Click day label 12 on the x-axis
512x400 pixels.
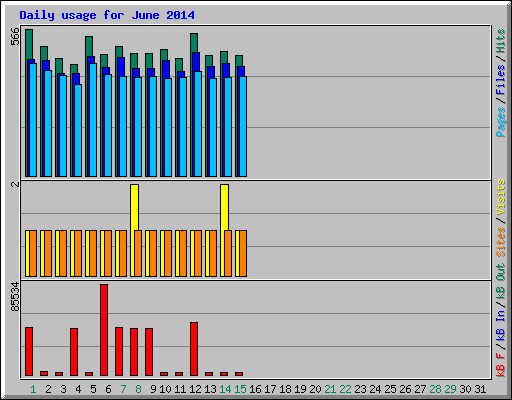coord(195,389)
